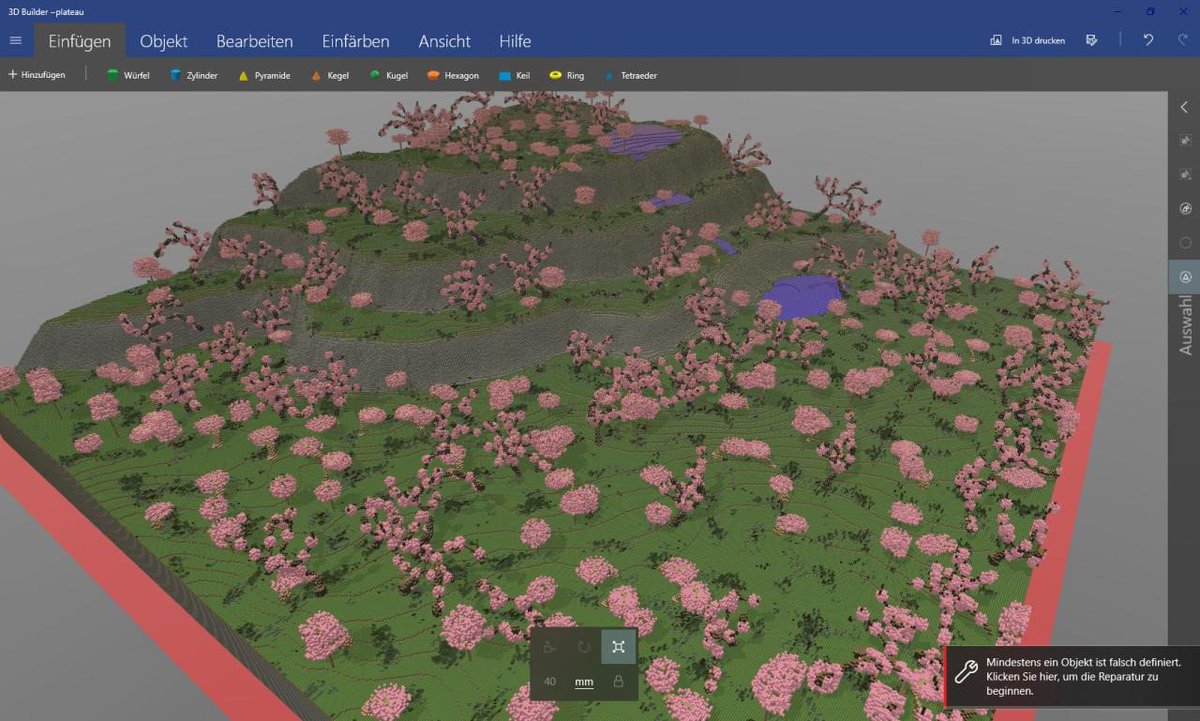Click the highlighted triangle icon in sidebar
1200x721 pixels.
pos(1185,276)
